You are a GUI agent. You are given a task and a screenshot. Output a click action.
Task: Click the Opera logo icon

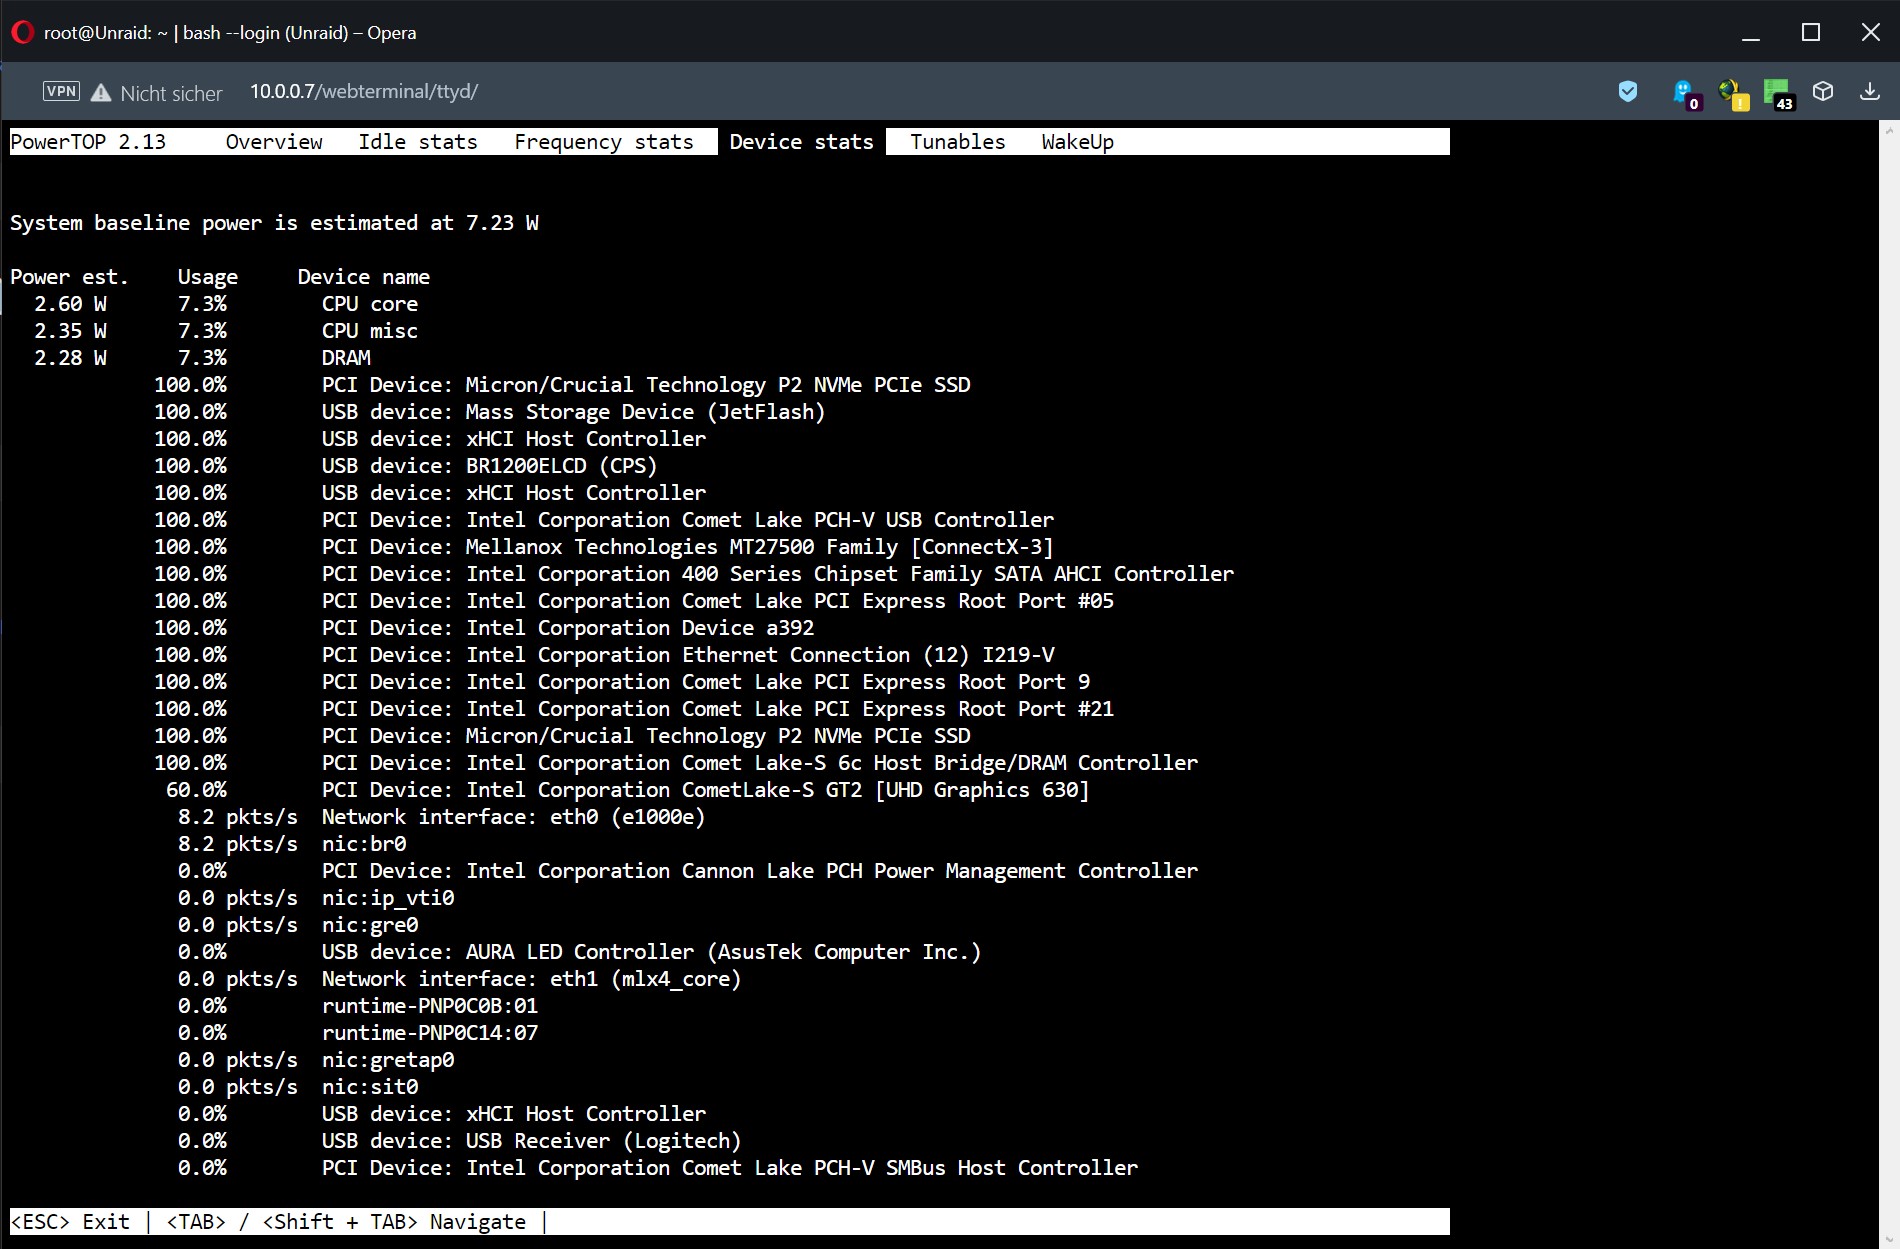[22, 32]
